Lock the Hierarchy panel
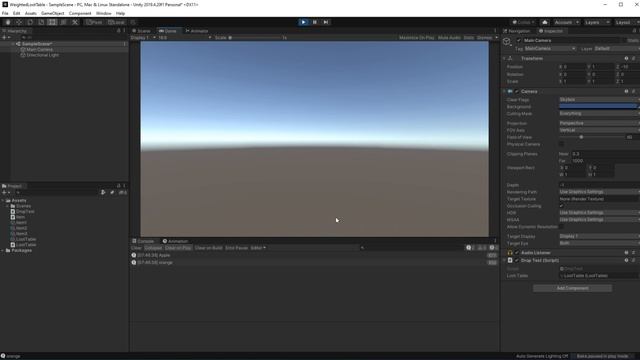 click(119, 31)
